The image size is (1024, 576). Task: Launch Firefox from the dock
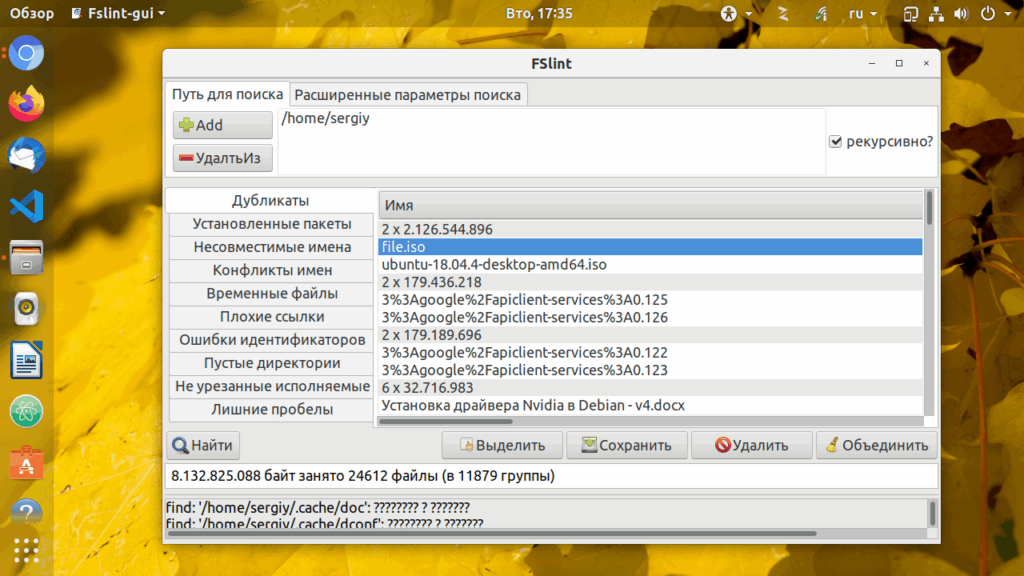pyautogui.click(x=26, y=104)
